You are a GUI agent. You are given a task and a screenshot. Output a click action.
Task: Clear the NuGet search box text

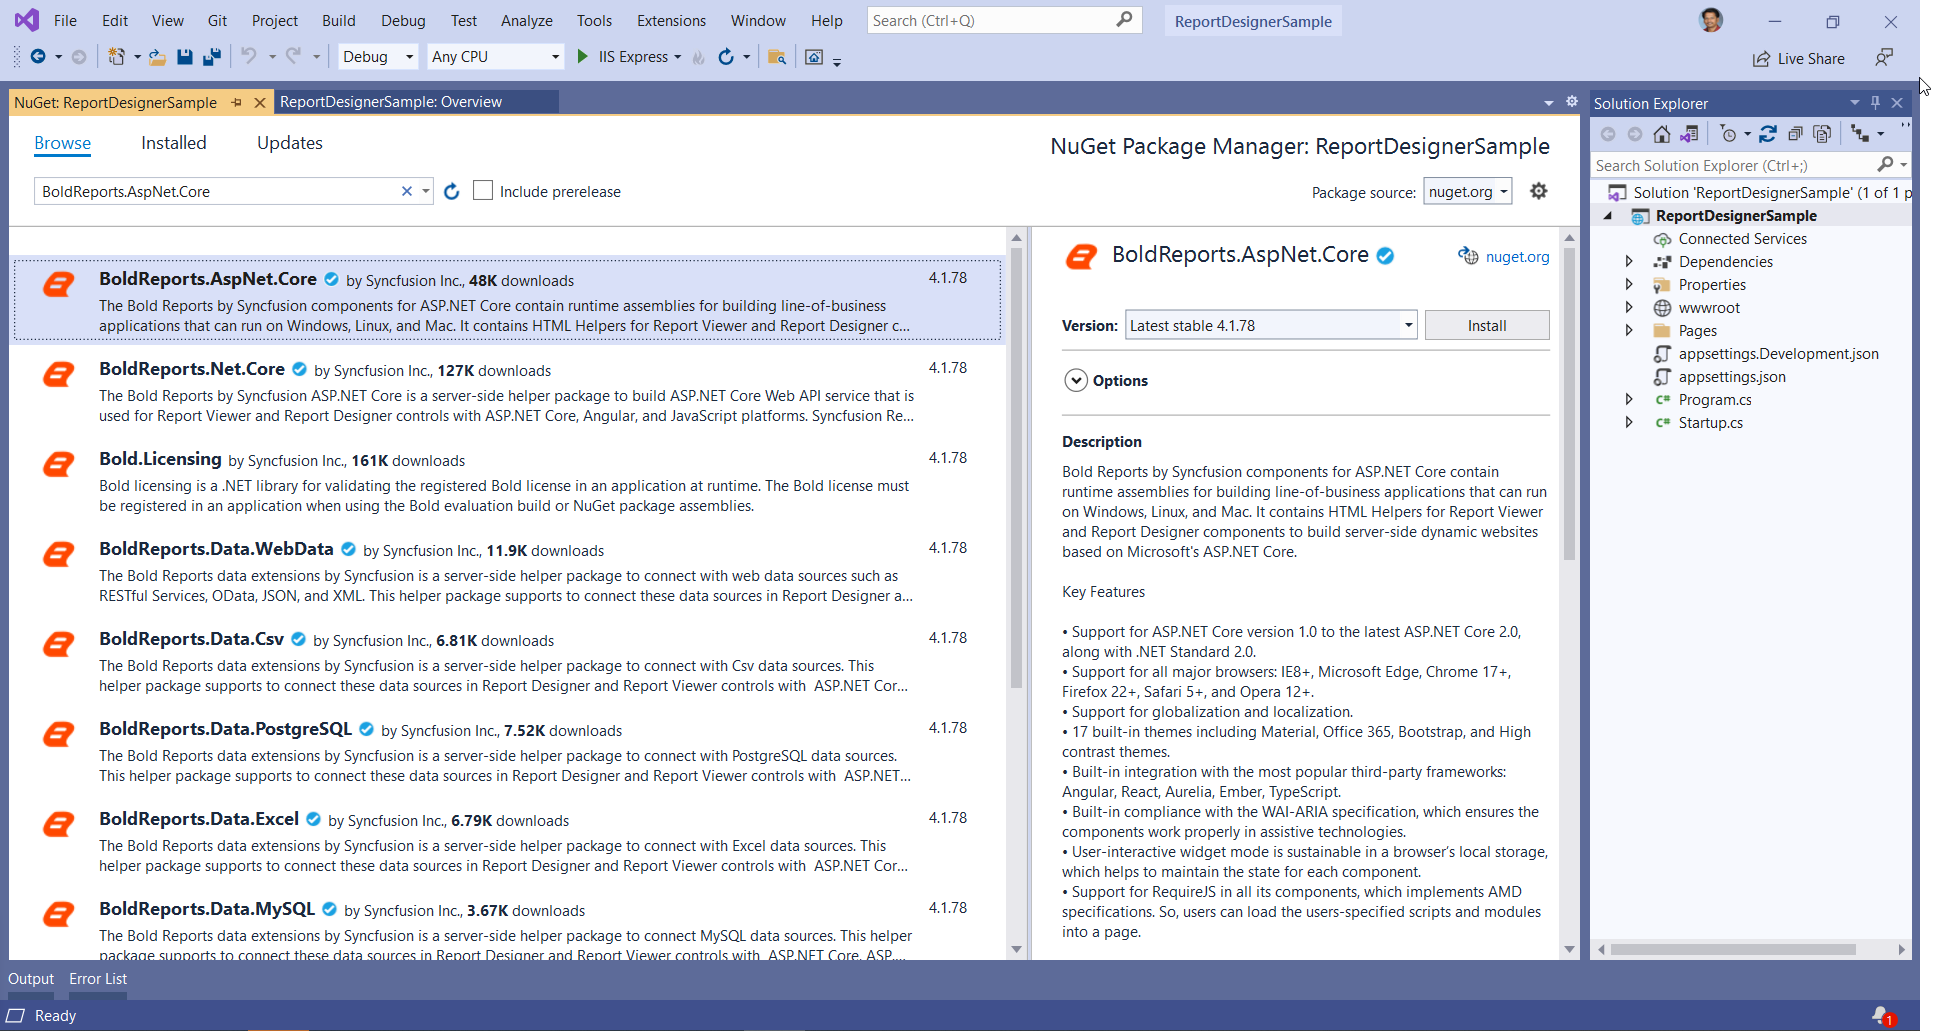click(x=407, y=191)
